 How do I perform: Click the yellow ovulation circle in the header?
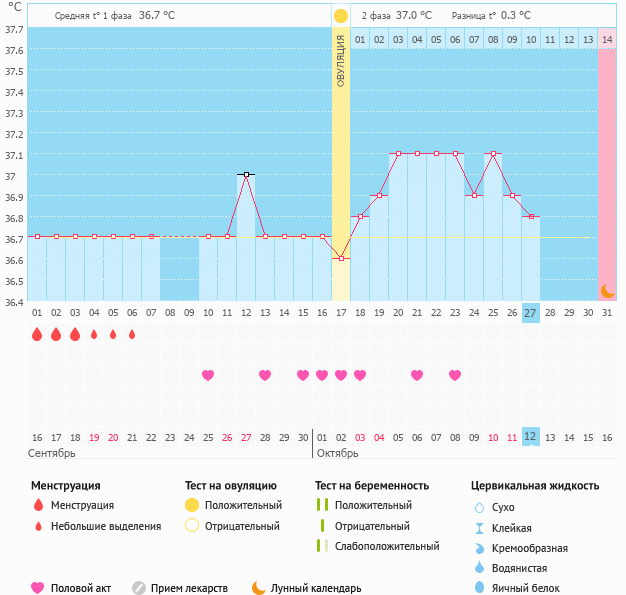coord(341,16)
